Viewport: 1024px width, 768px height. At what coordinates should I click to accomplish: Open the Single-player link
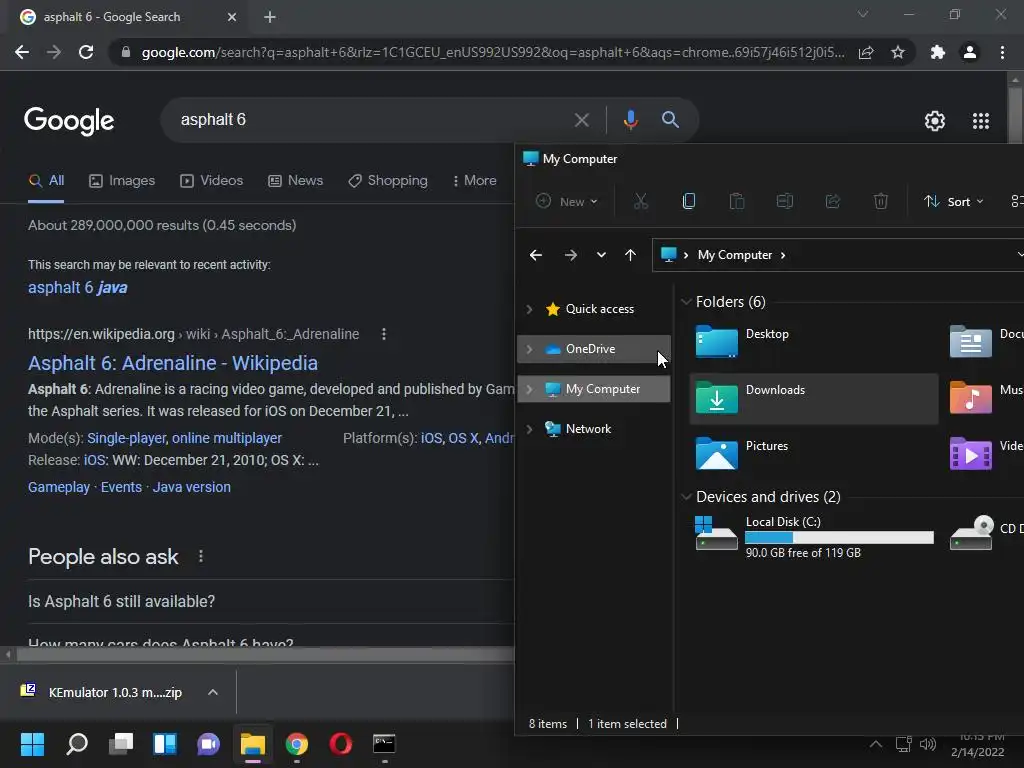127,438
